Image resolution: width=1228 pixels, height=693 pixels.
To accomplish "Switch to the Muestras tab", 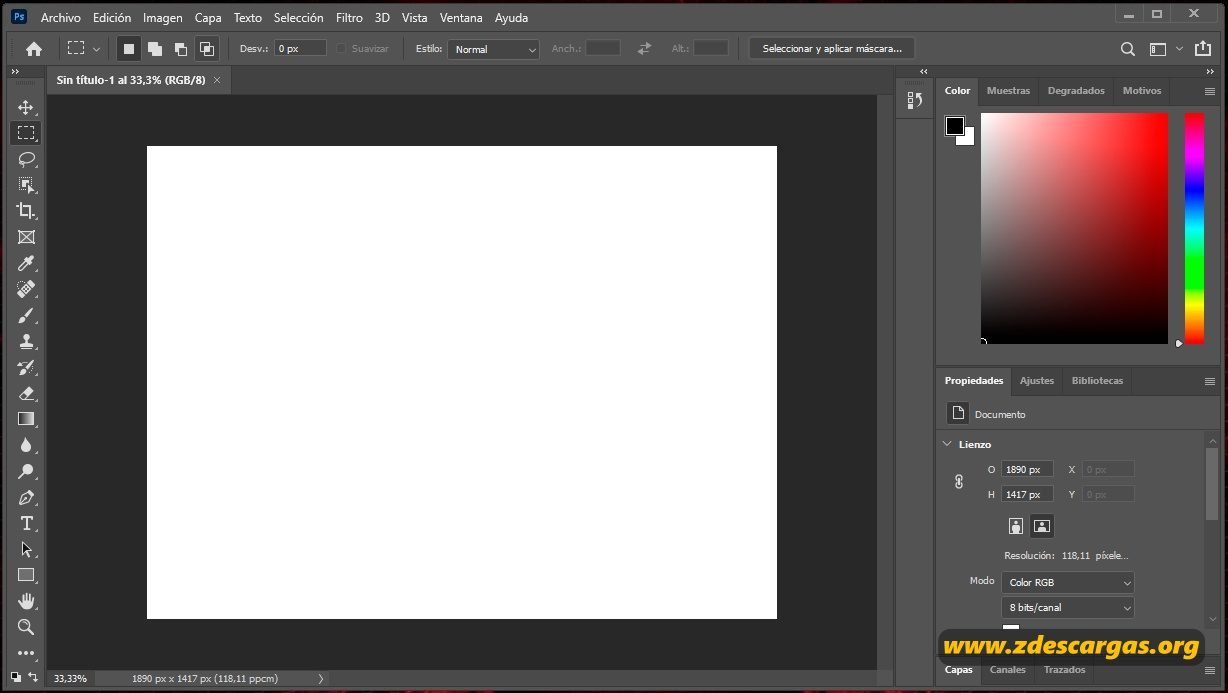I will coord(1008,90).
